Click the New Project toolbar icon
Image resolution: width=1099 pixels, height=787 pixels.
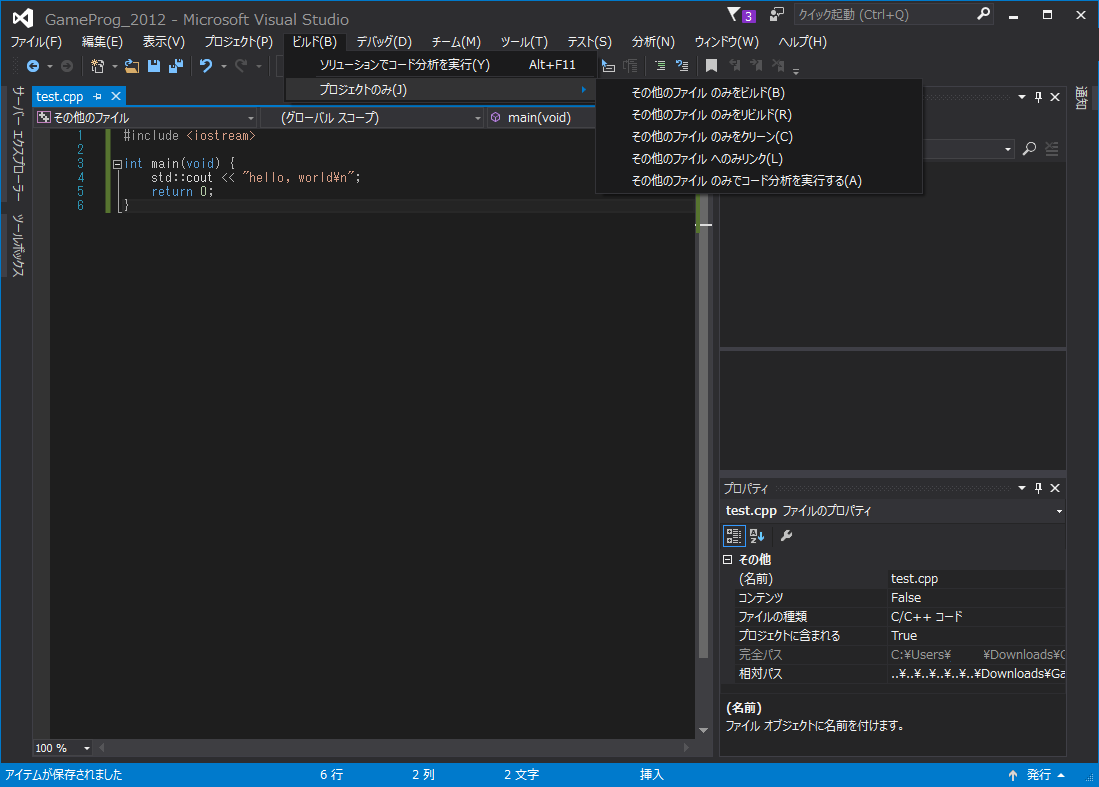tap(97, 66)
